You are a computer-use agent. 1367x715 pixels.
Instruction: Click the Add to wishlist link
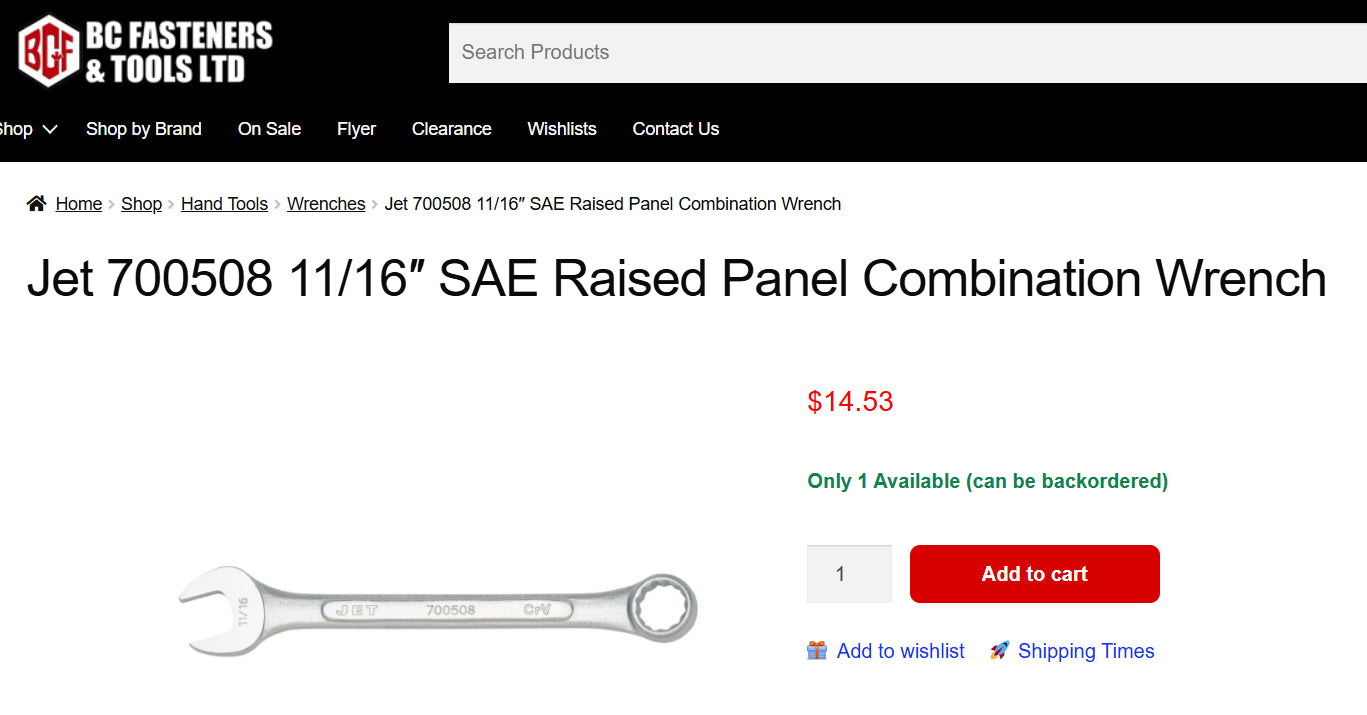pos(900,651)
